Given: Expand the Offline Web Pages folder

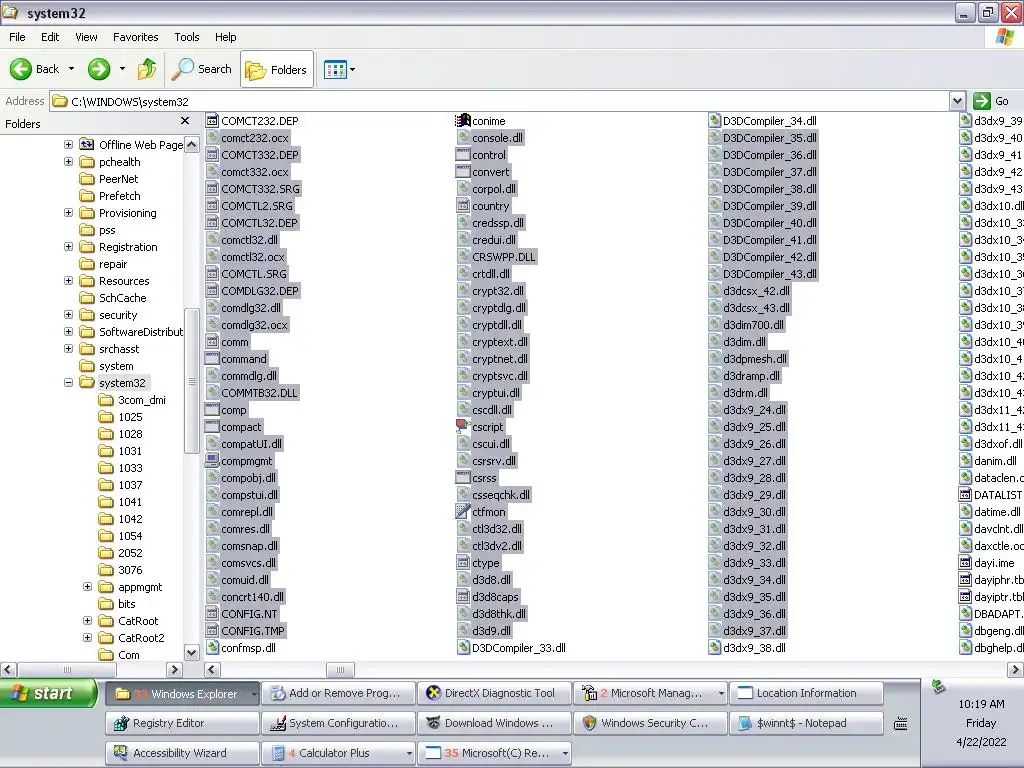Looking at the screenshot, I should pos(69,144).
